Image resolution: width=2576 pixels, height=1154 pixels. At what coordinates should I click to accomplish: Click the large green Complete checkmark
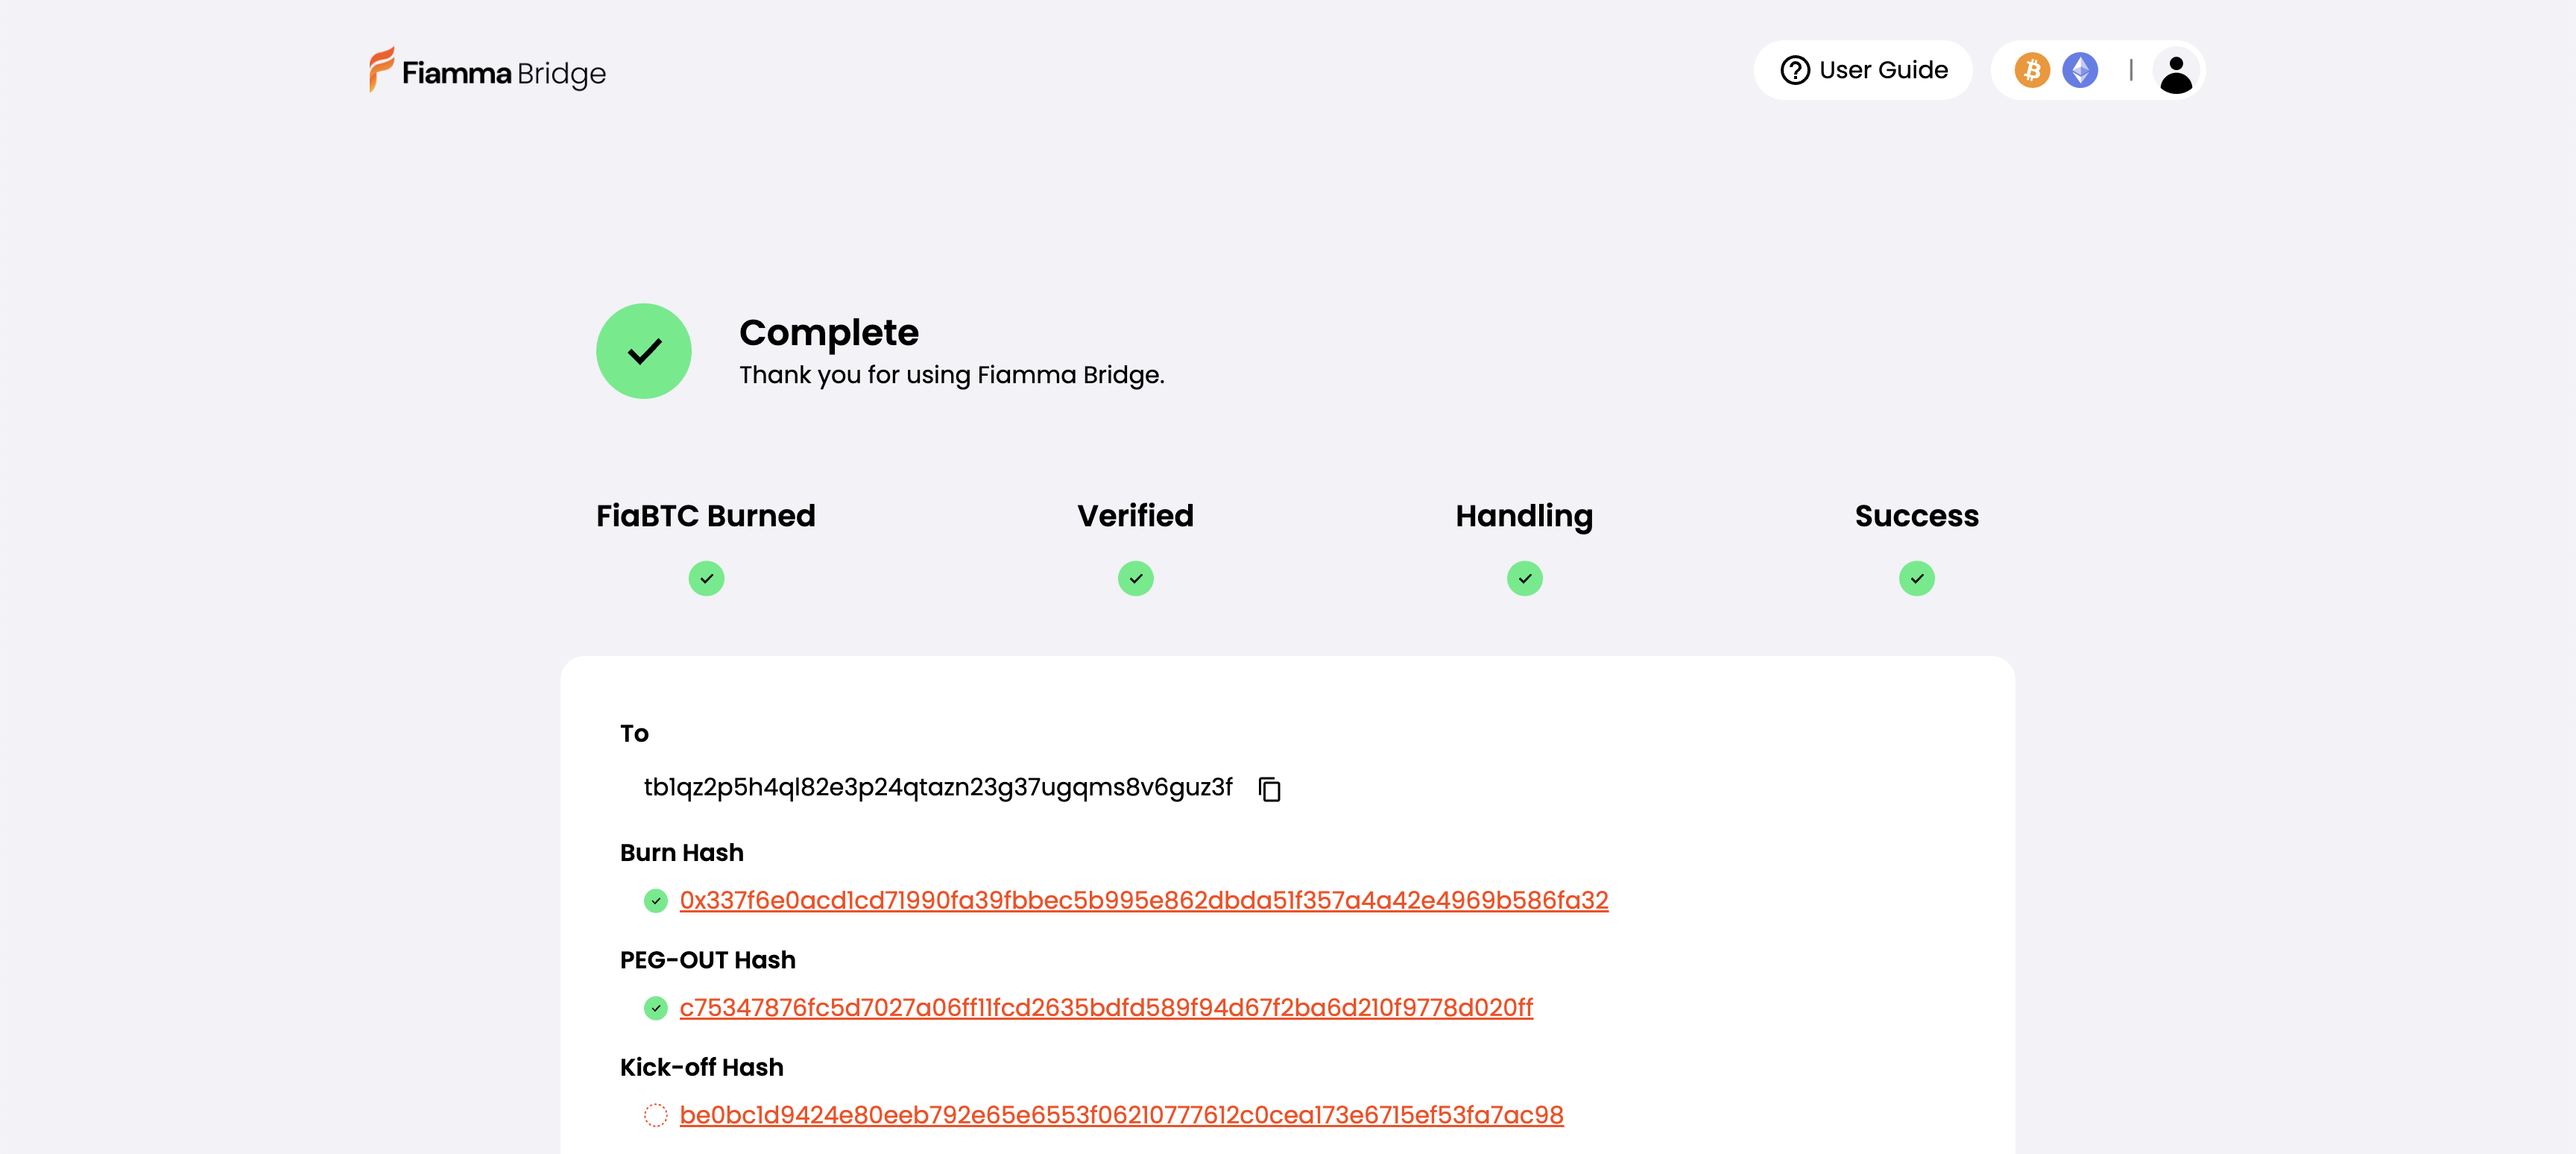pyautogui.click(x=643, y=351)
